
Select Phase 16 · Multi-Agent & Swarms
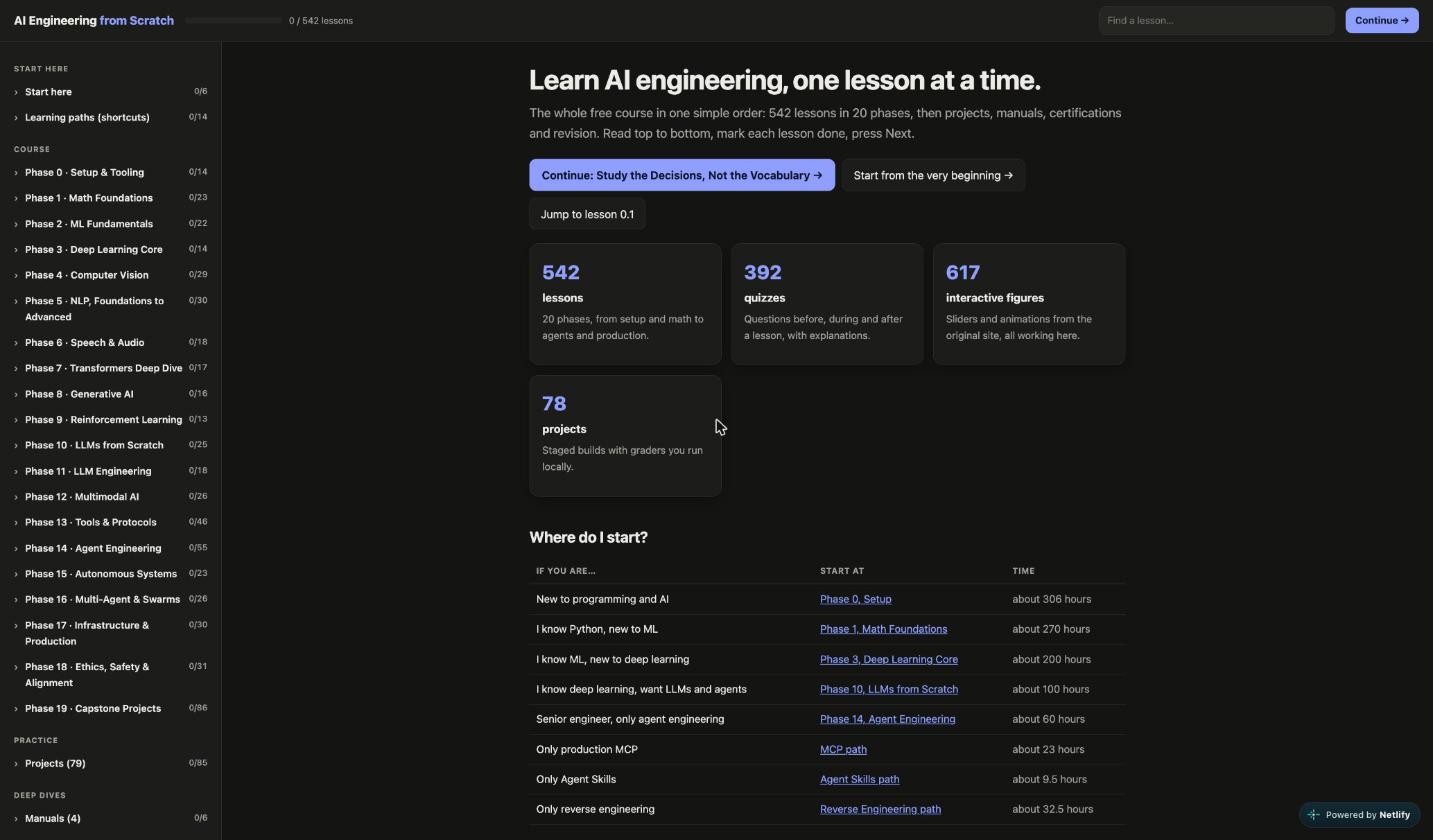(x=110, y=600)
